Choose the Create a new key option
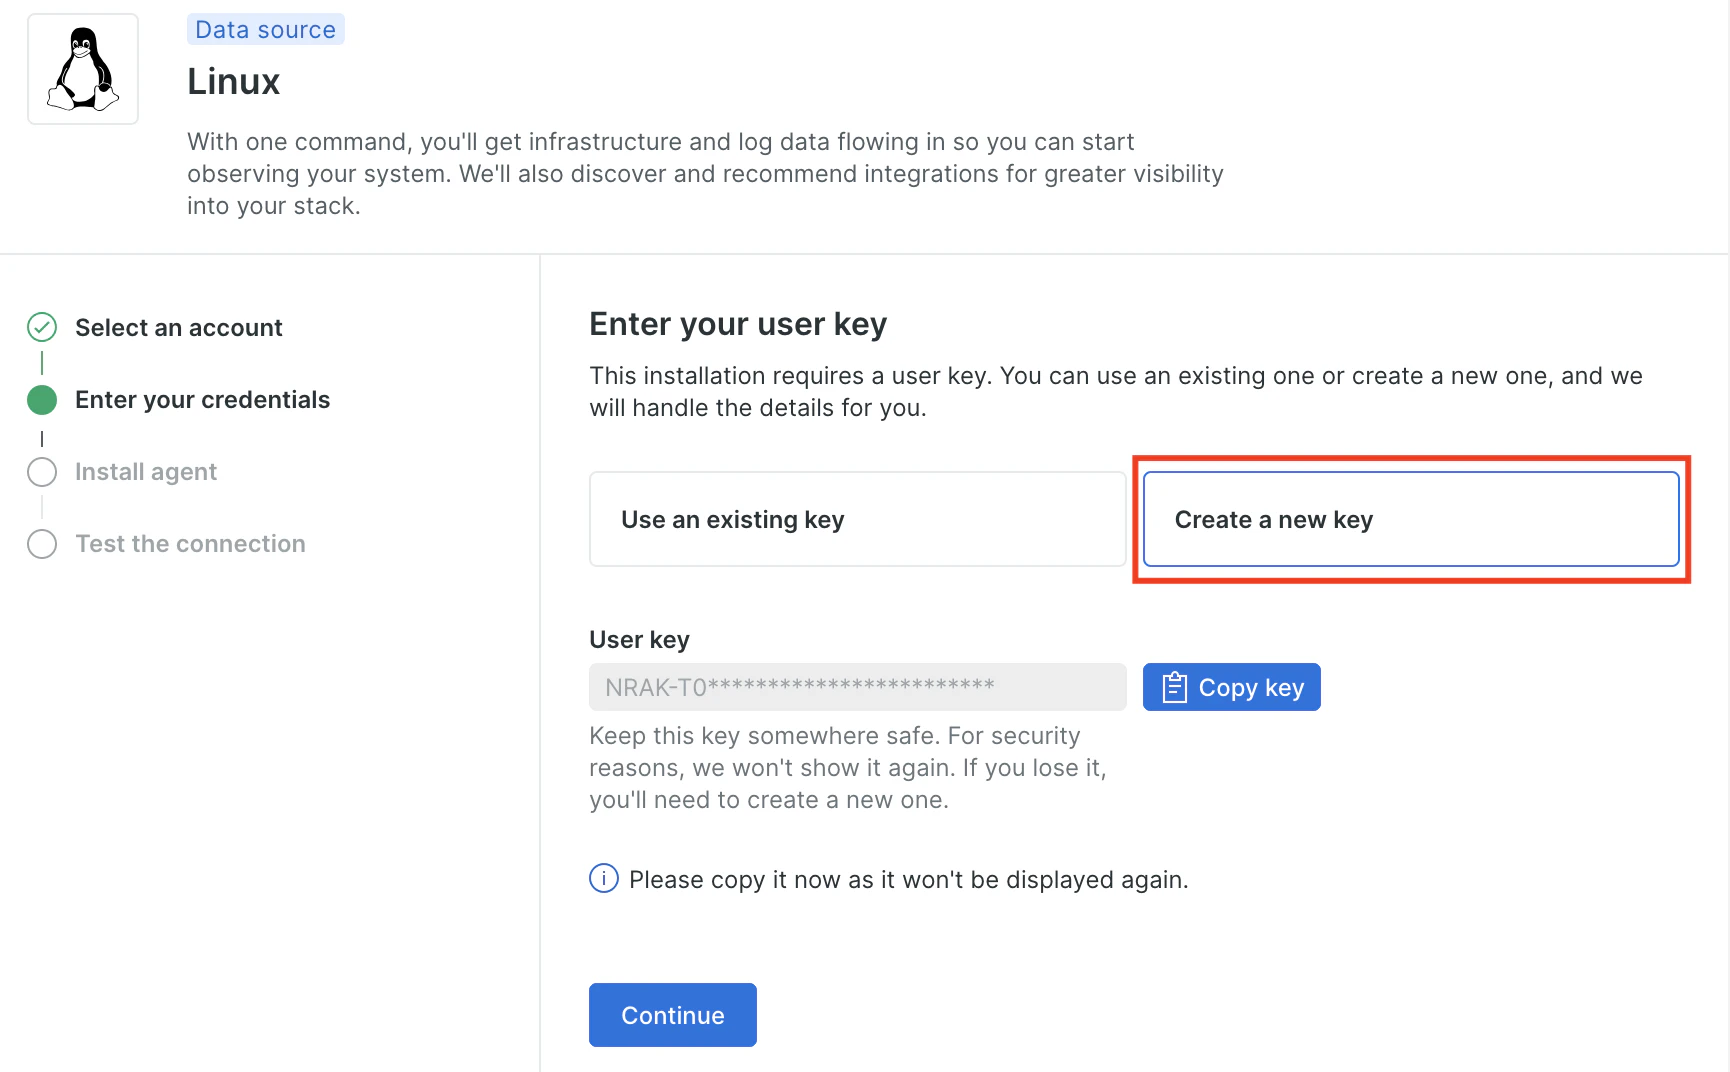 point(1410,519)
